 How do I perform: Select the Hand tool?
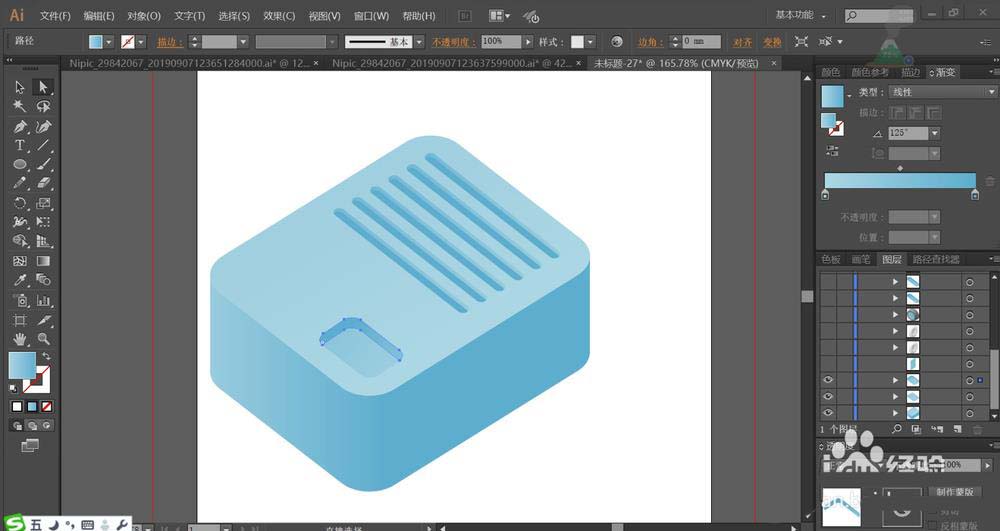click(x=20, y=339)
